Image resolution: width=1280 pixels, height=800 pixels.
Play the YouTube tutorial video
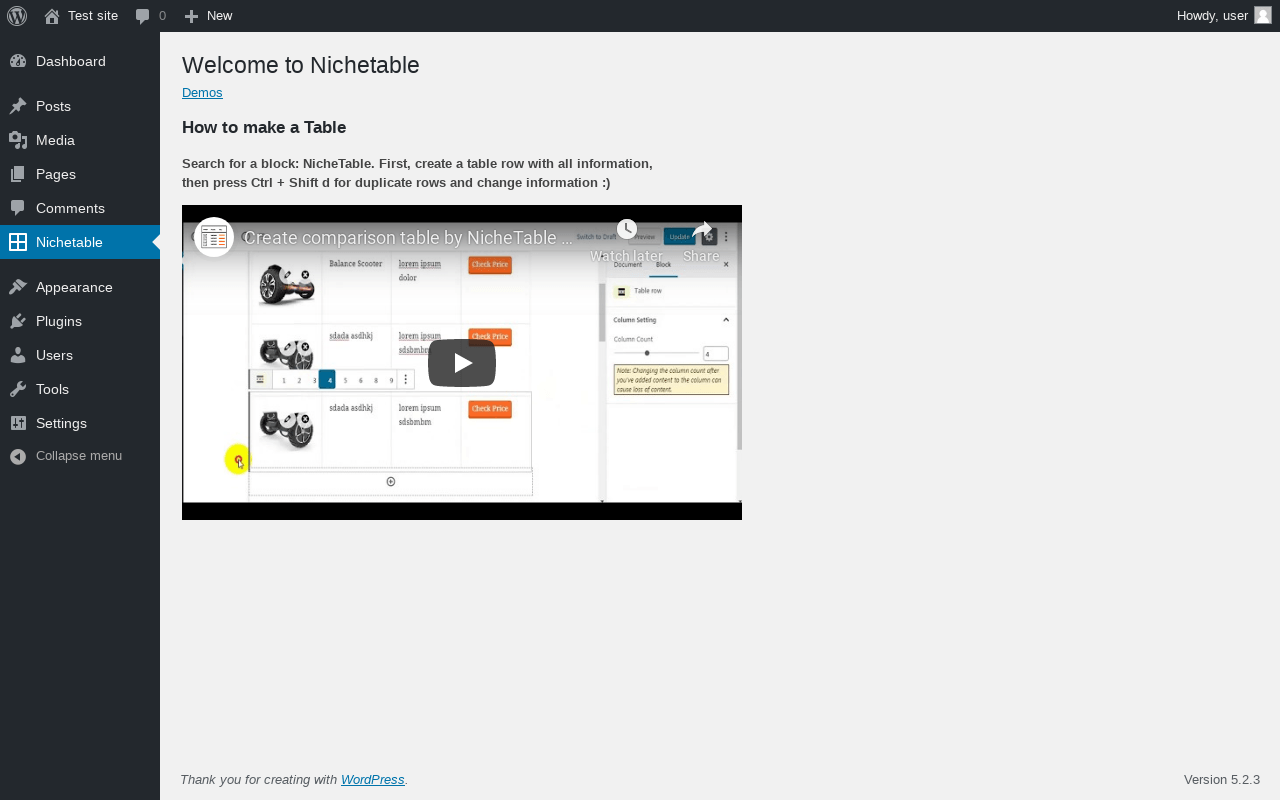coord(462,363)
